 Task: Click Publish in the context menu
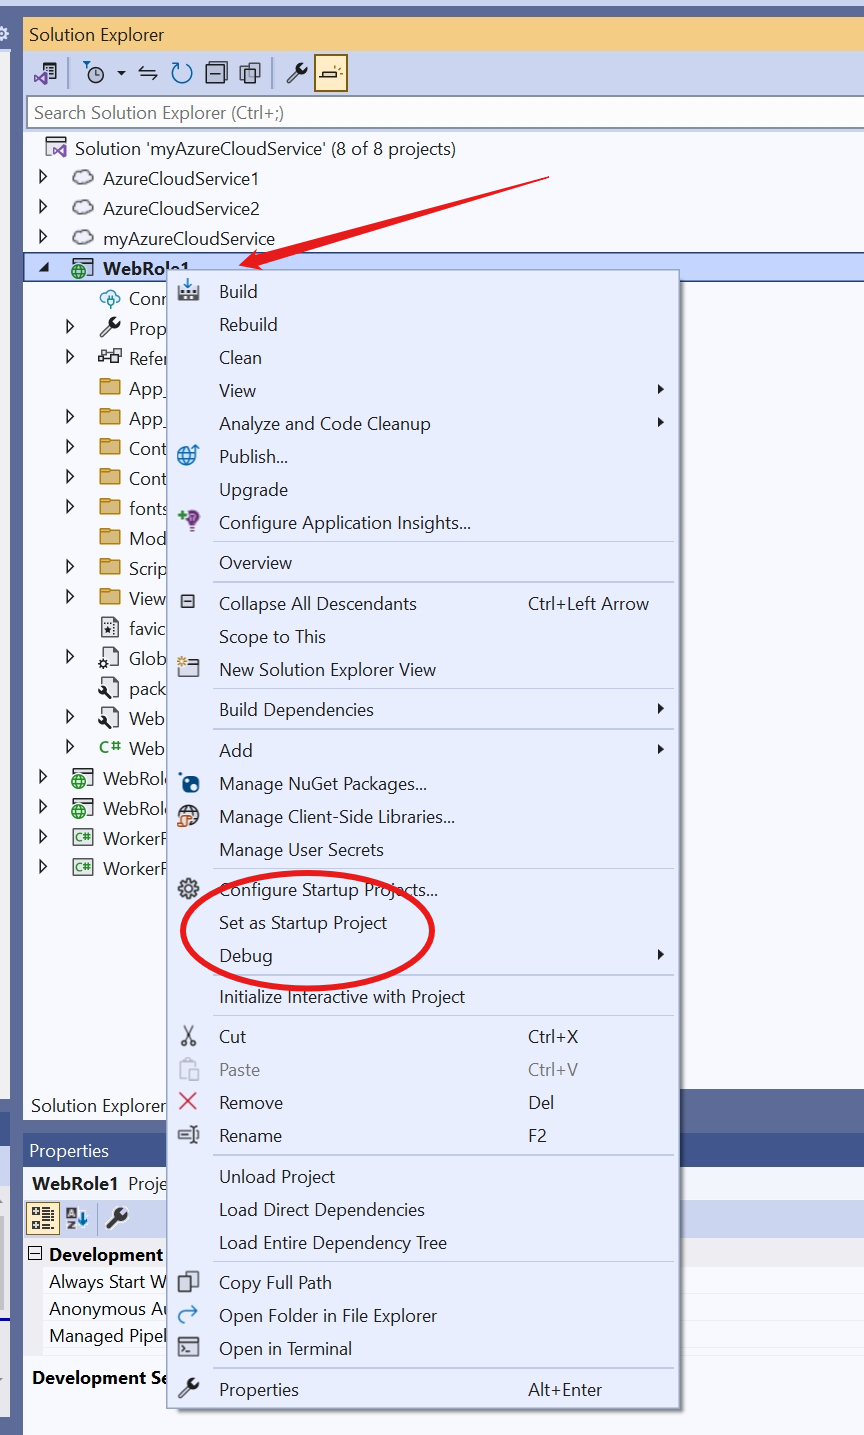253,457
